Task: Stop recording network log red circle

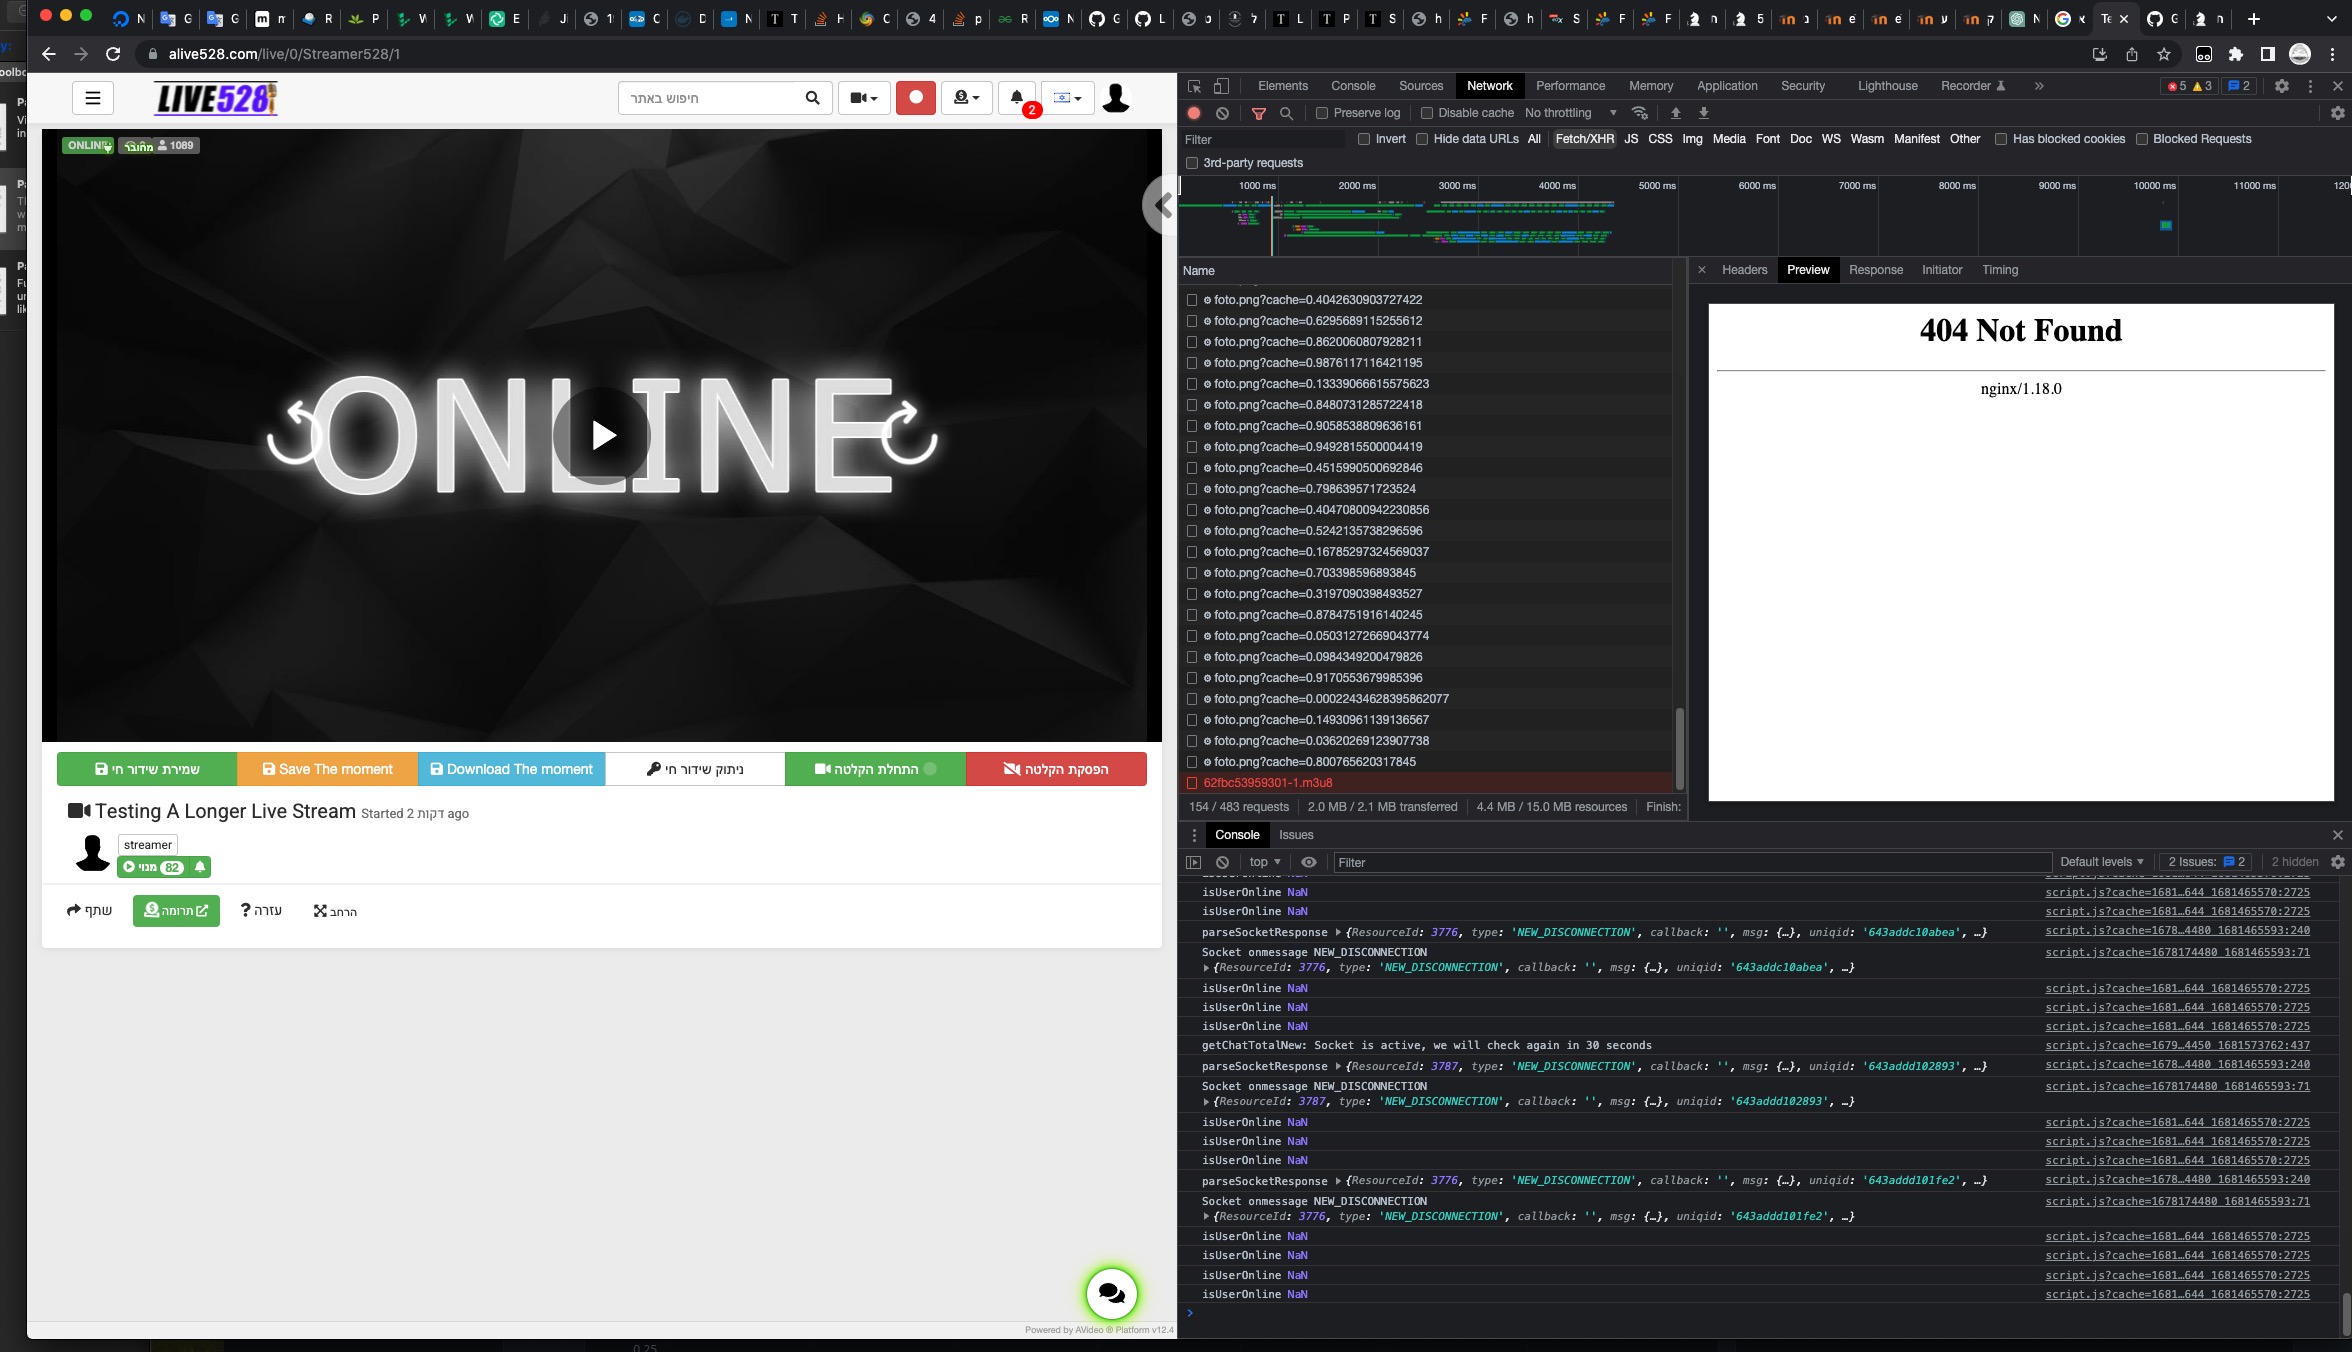Action: click(x=1194, y=113)
